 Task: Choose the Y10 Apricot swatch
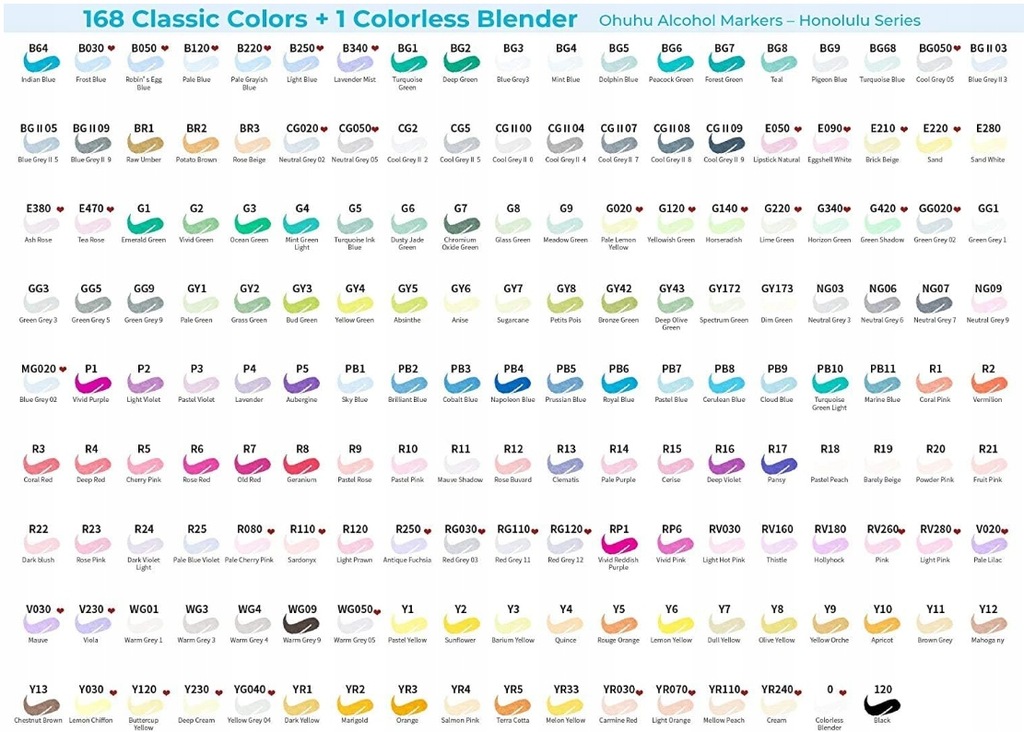(x=883, y=624)
